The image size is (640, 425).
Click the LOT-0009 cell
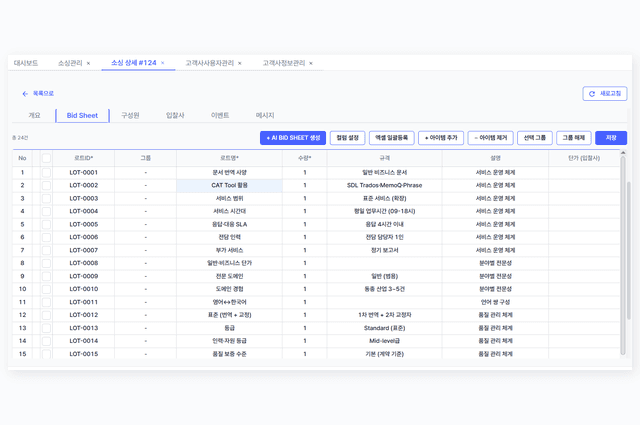coord(84,276)
